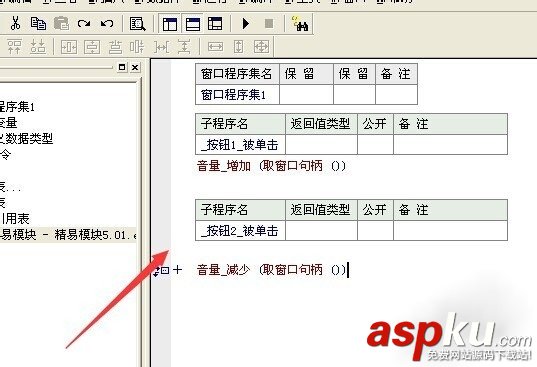Click the flow marker icon left of plus
Viewport: 537px width, 367px height.
(161, 270)
